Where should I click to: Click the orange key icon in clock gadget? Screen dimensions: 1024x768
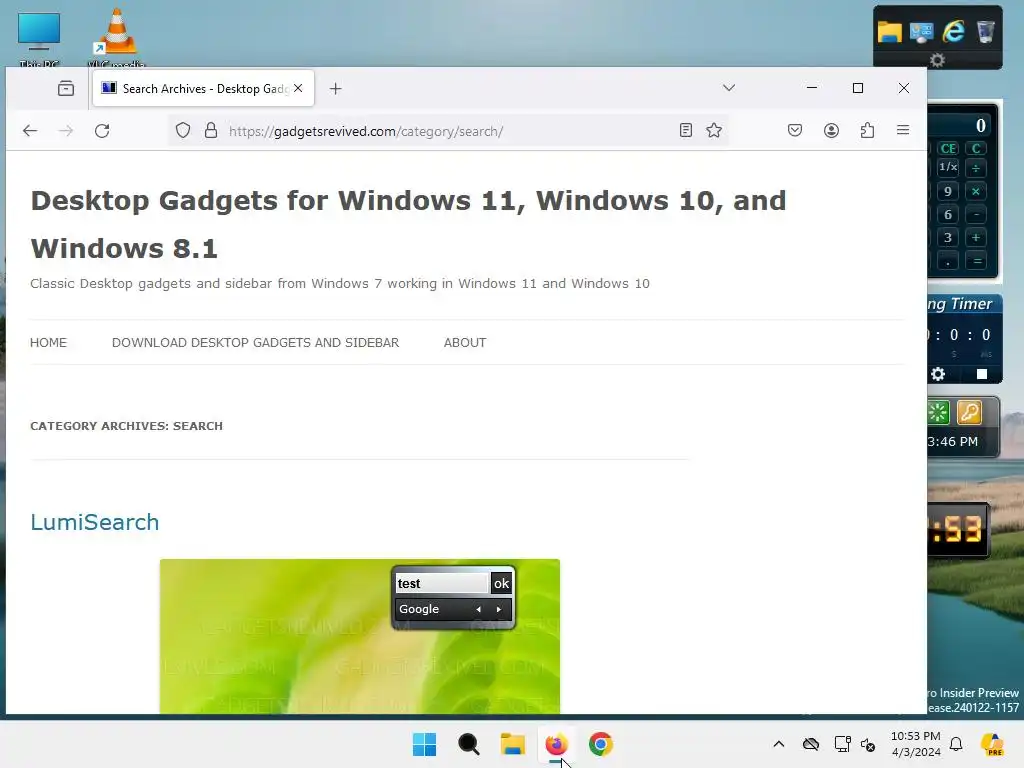click(x=969, y=412)
